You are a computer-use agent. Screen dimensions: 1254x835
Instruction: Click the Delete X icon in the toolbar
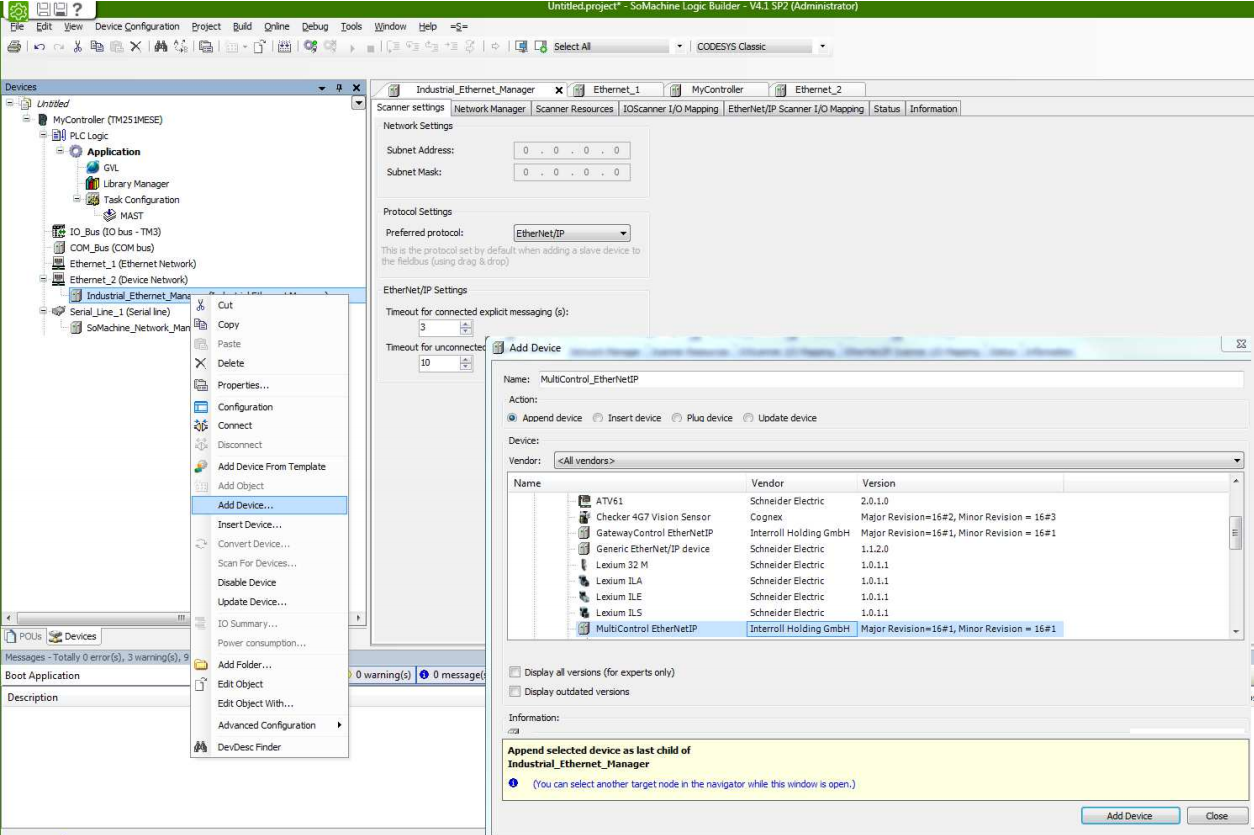134,47
